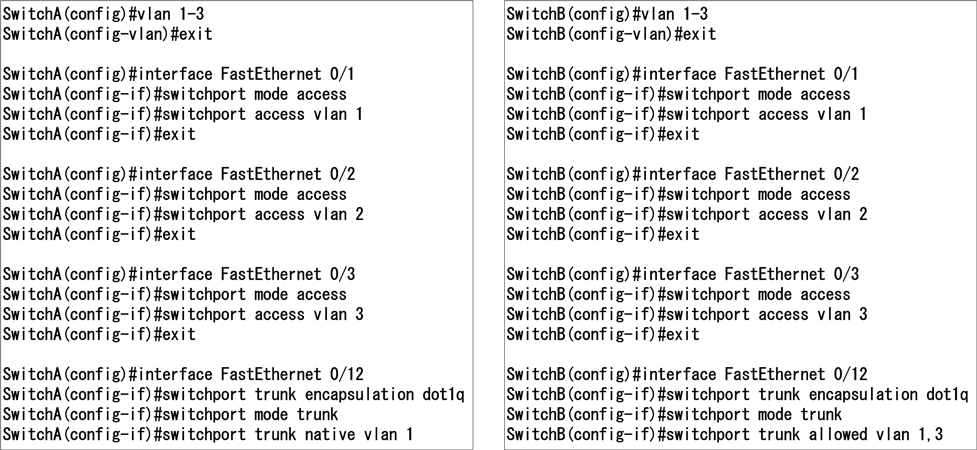977x450 pixels.
Task: Click SwitchA 'interface FastEthernet 0/12' line
Action: (x=183, y=374)
